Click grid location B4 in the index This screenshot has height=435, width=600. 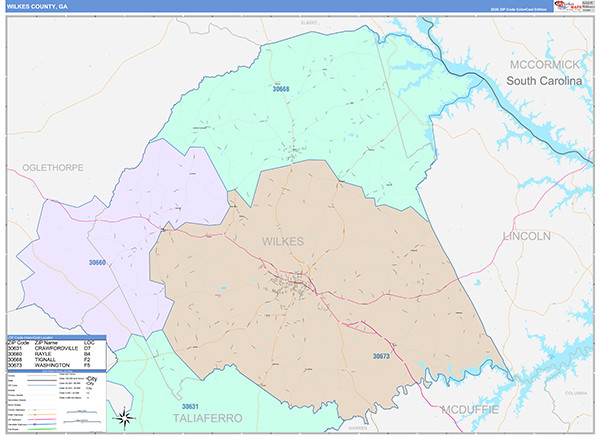(x=87, y=354)
